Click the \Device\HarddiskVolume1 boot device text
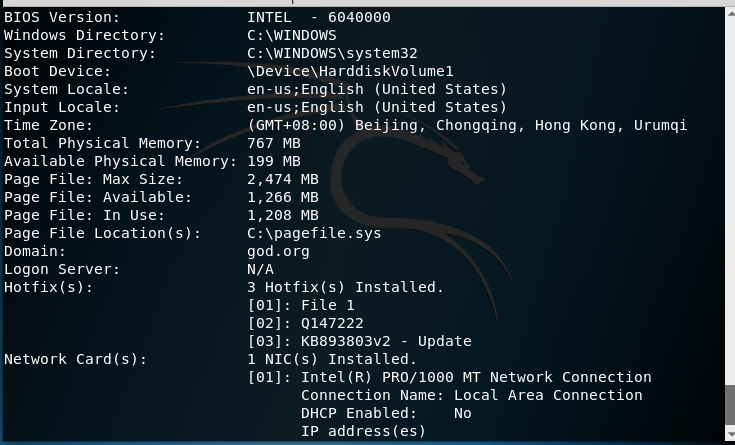 pos(350,71)
